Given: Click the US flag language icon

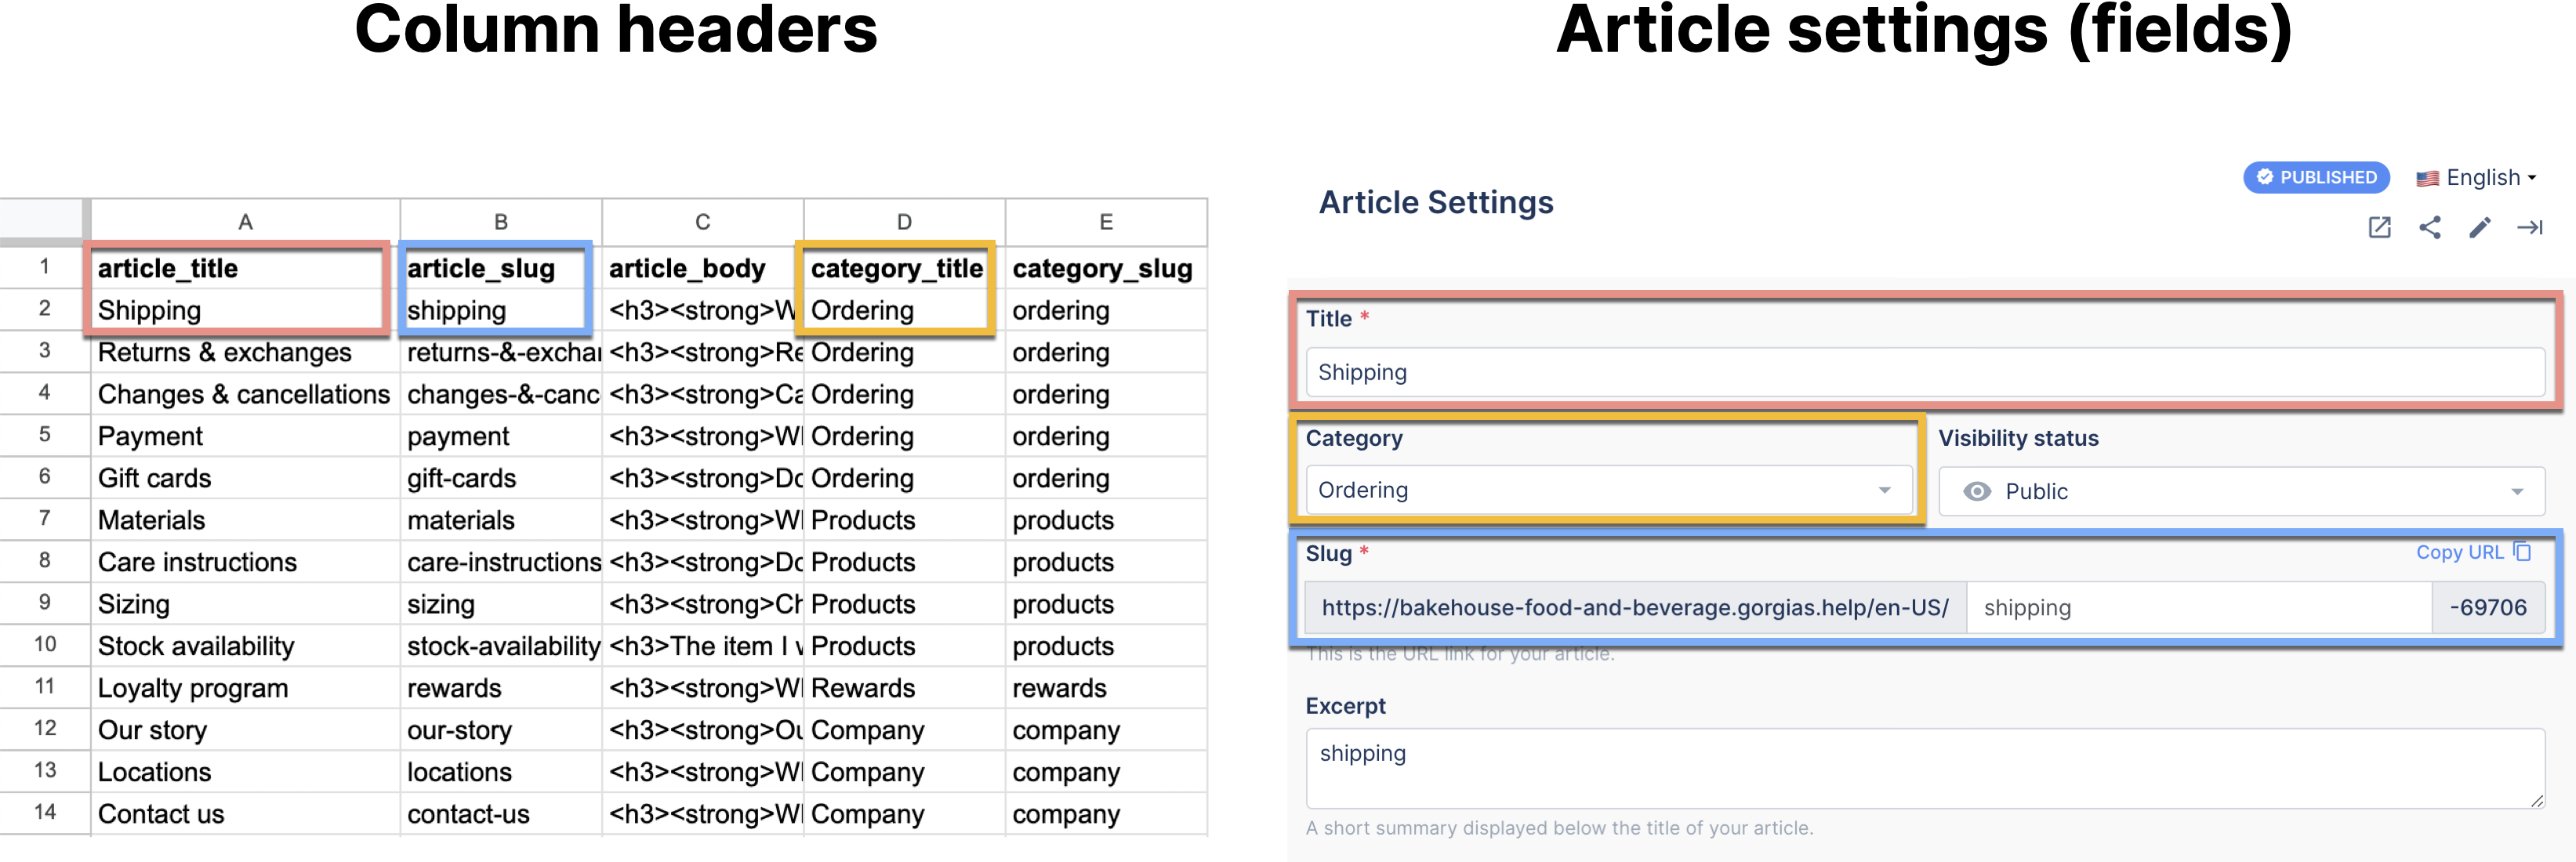Looking at the screenshot, I should 2427,179.
